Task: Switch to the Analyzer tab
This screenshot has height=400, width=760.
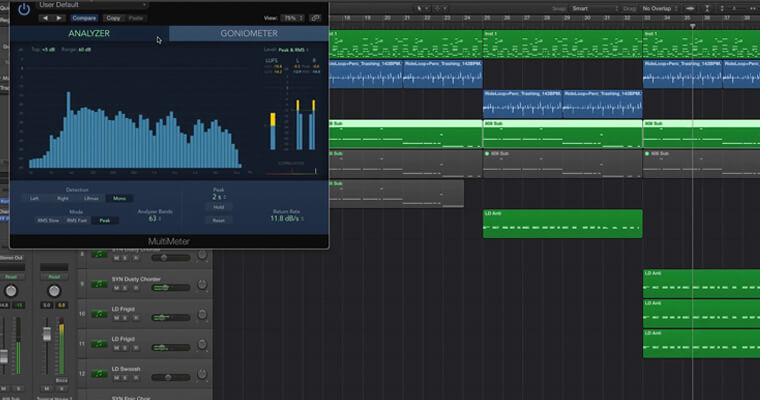Action: pos(89,34)
